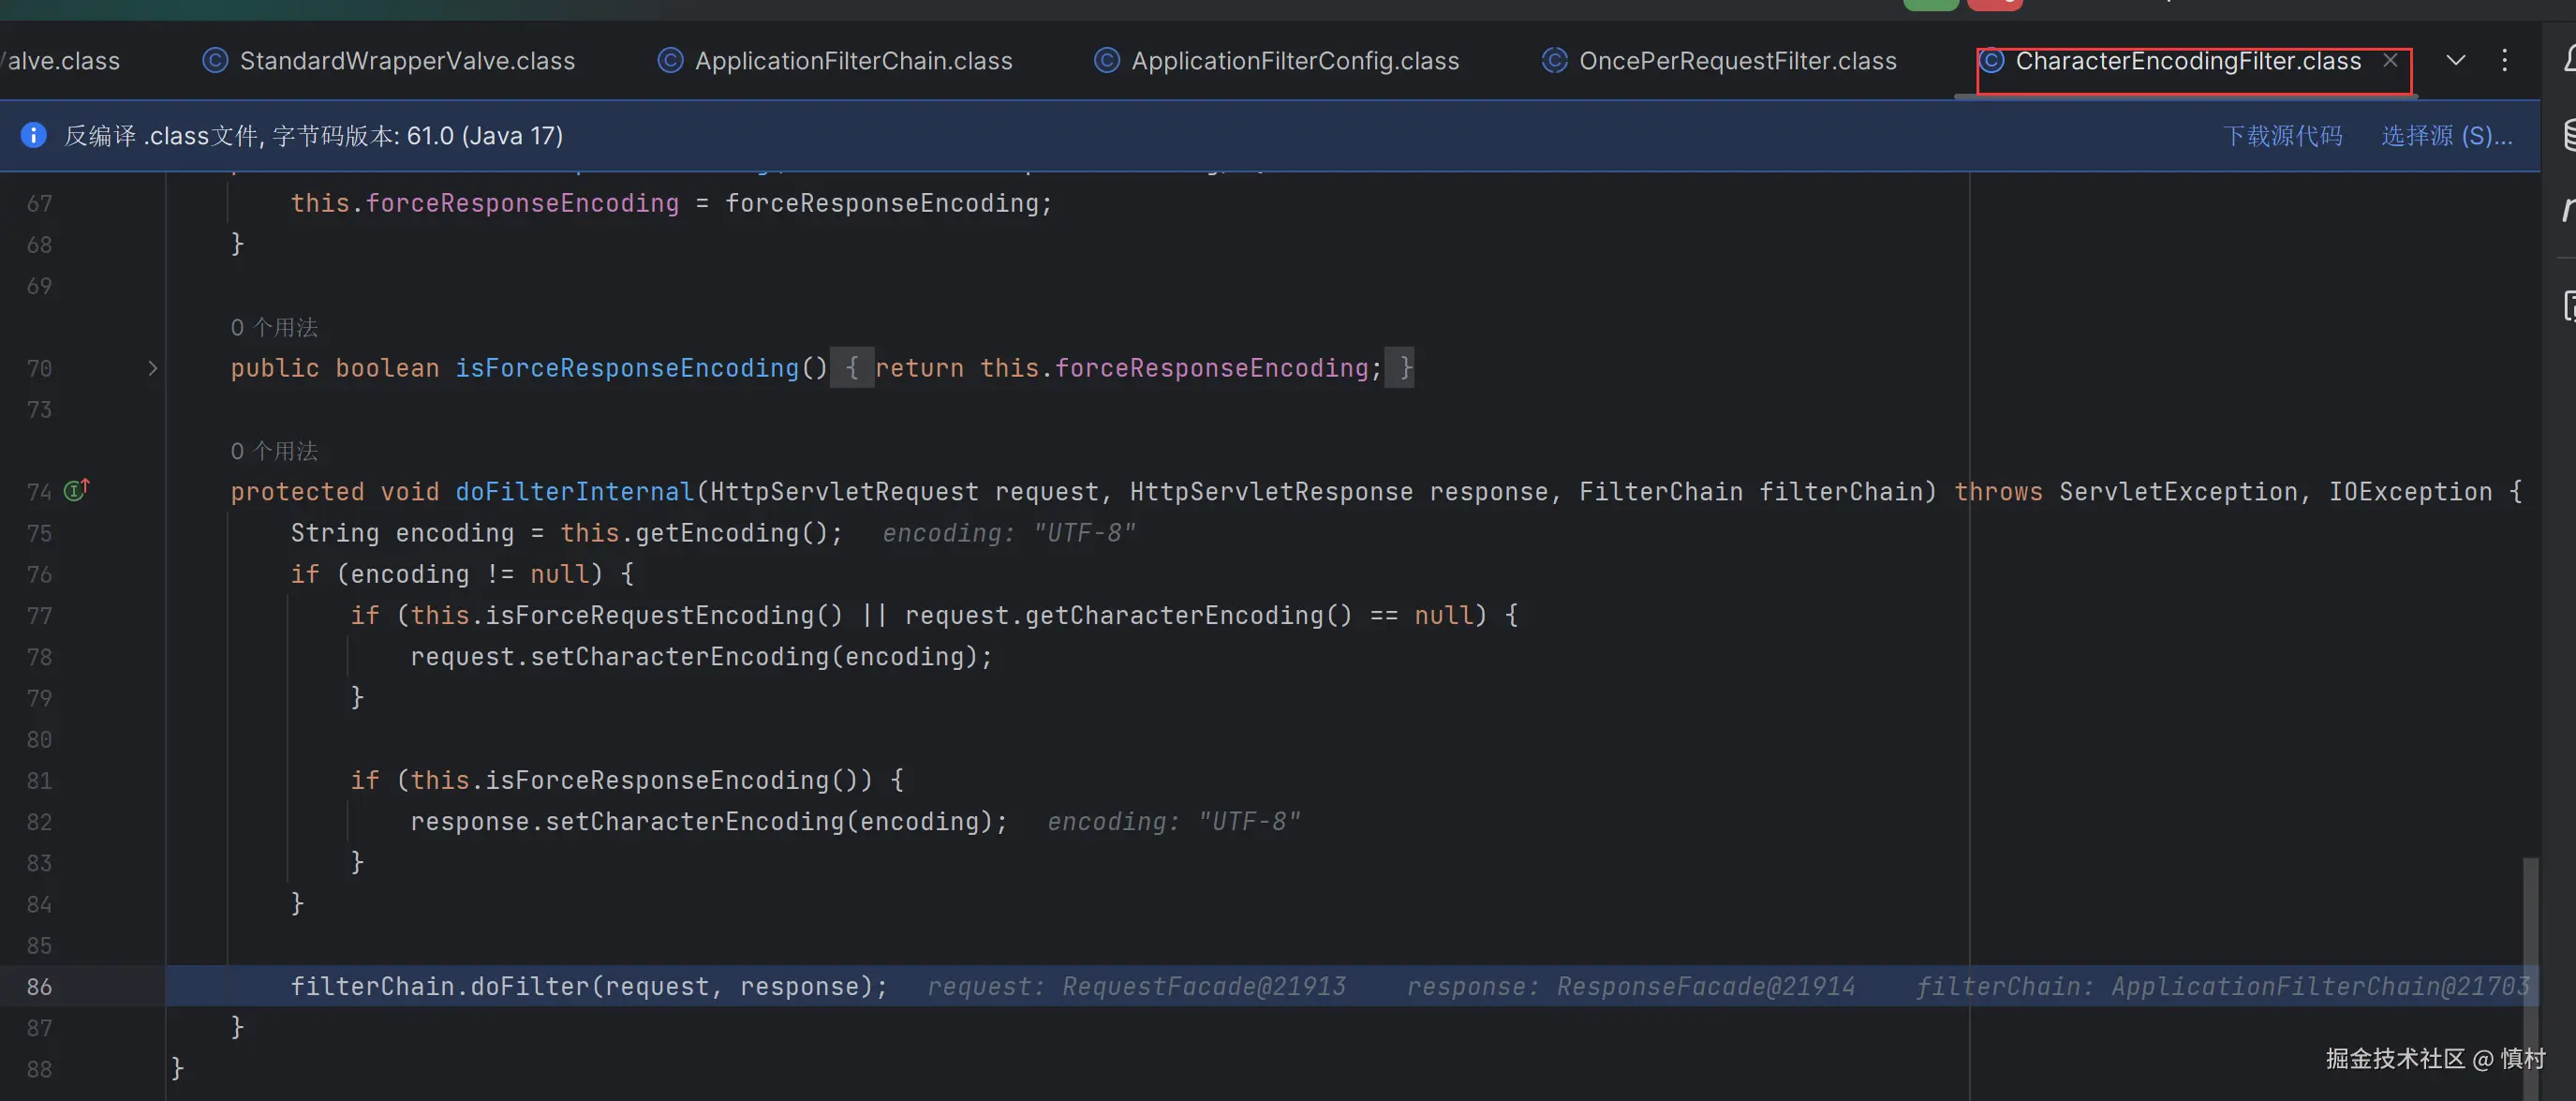Click the overriding method gutter icon at line 74
Image resolution: width=2576 pixels, height=1101 pixels.
click(x=77, y=490)
